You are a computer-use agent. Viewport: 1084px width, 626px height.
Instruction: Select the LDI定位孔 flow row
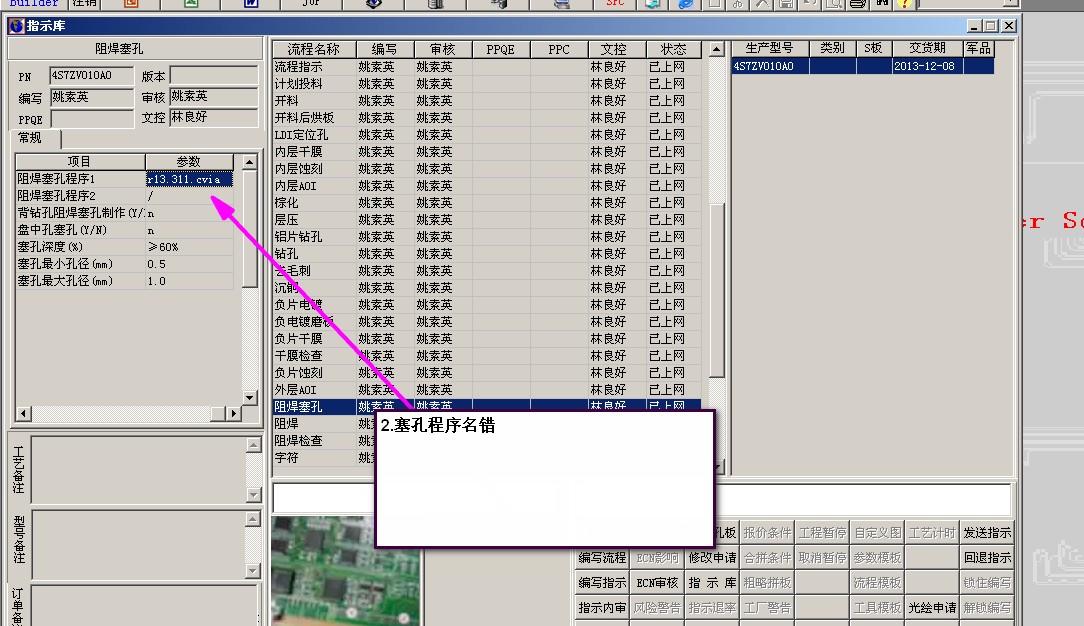[487, 135]
